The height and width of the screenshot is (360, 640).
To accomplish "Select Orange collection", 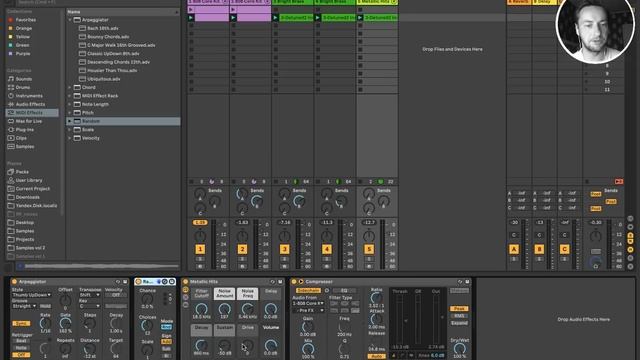I will coord(24,28).
